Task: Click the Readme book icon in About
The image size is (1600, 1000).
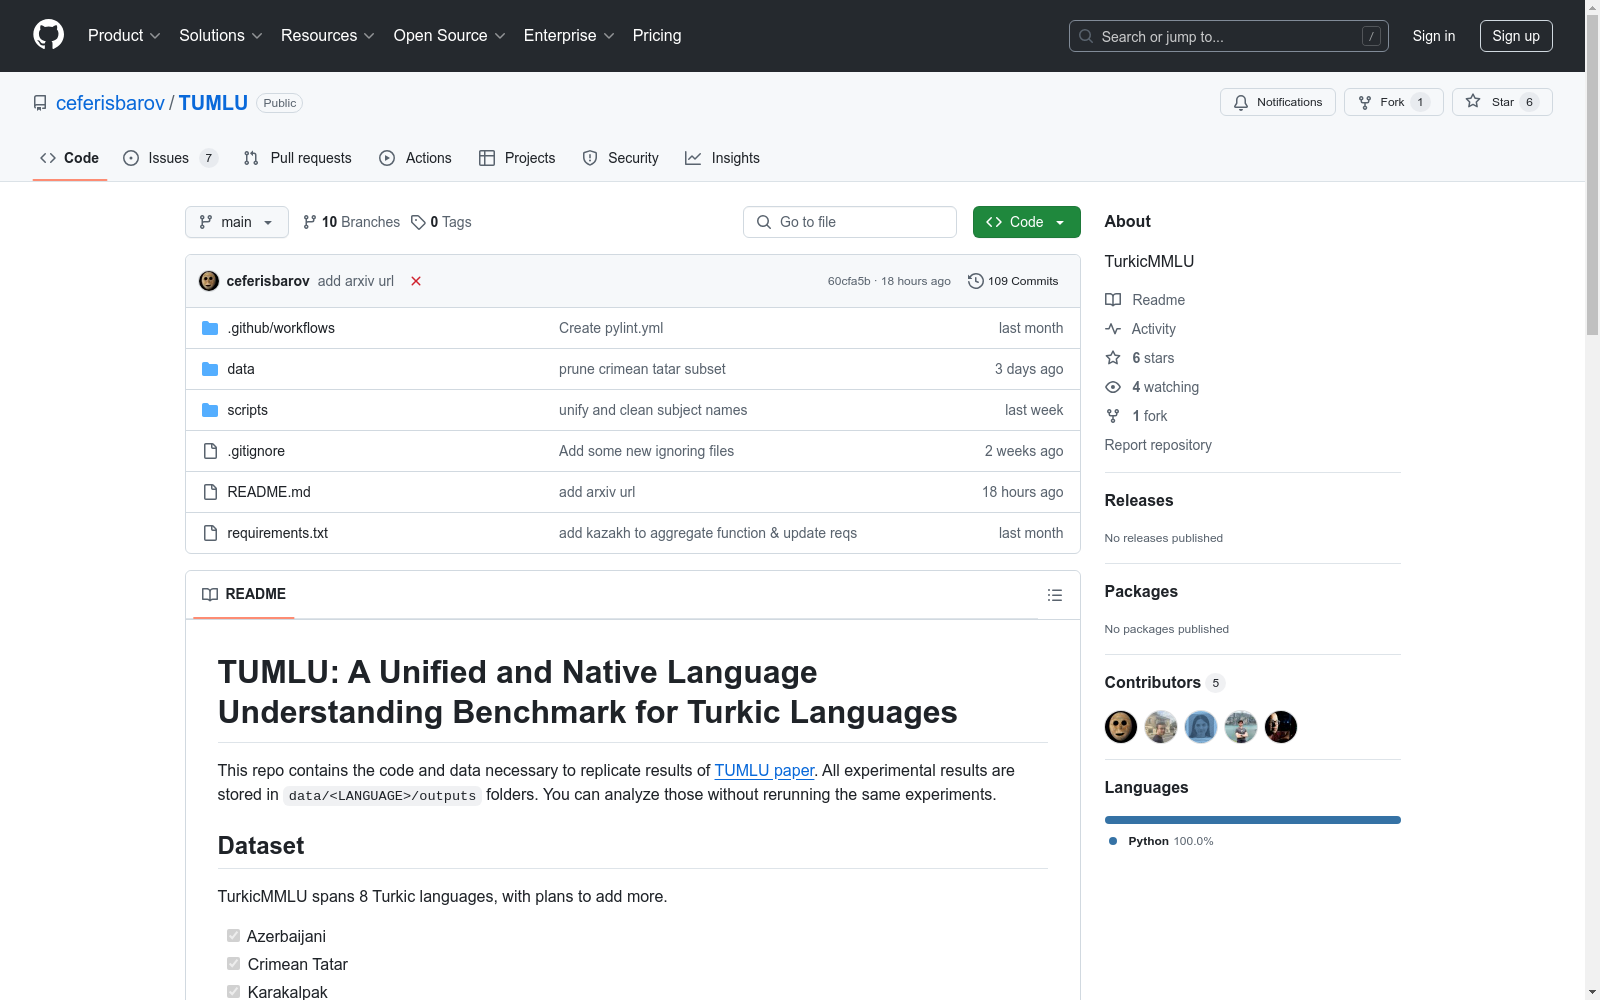Action: pos(1113,300)
